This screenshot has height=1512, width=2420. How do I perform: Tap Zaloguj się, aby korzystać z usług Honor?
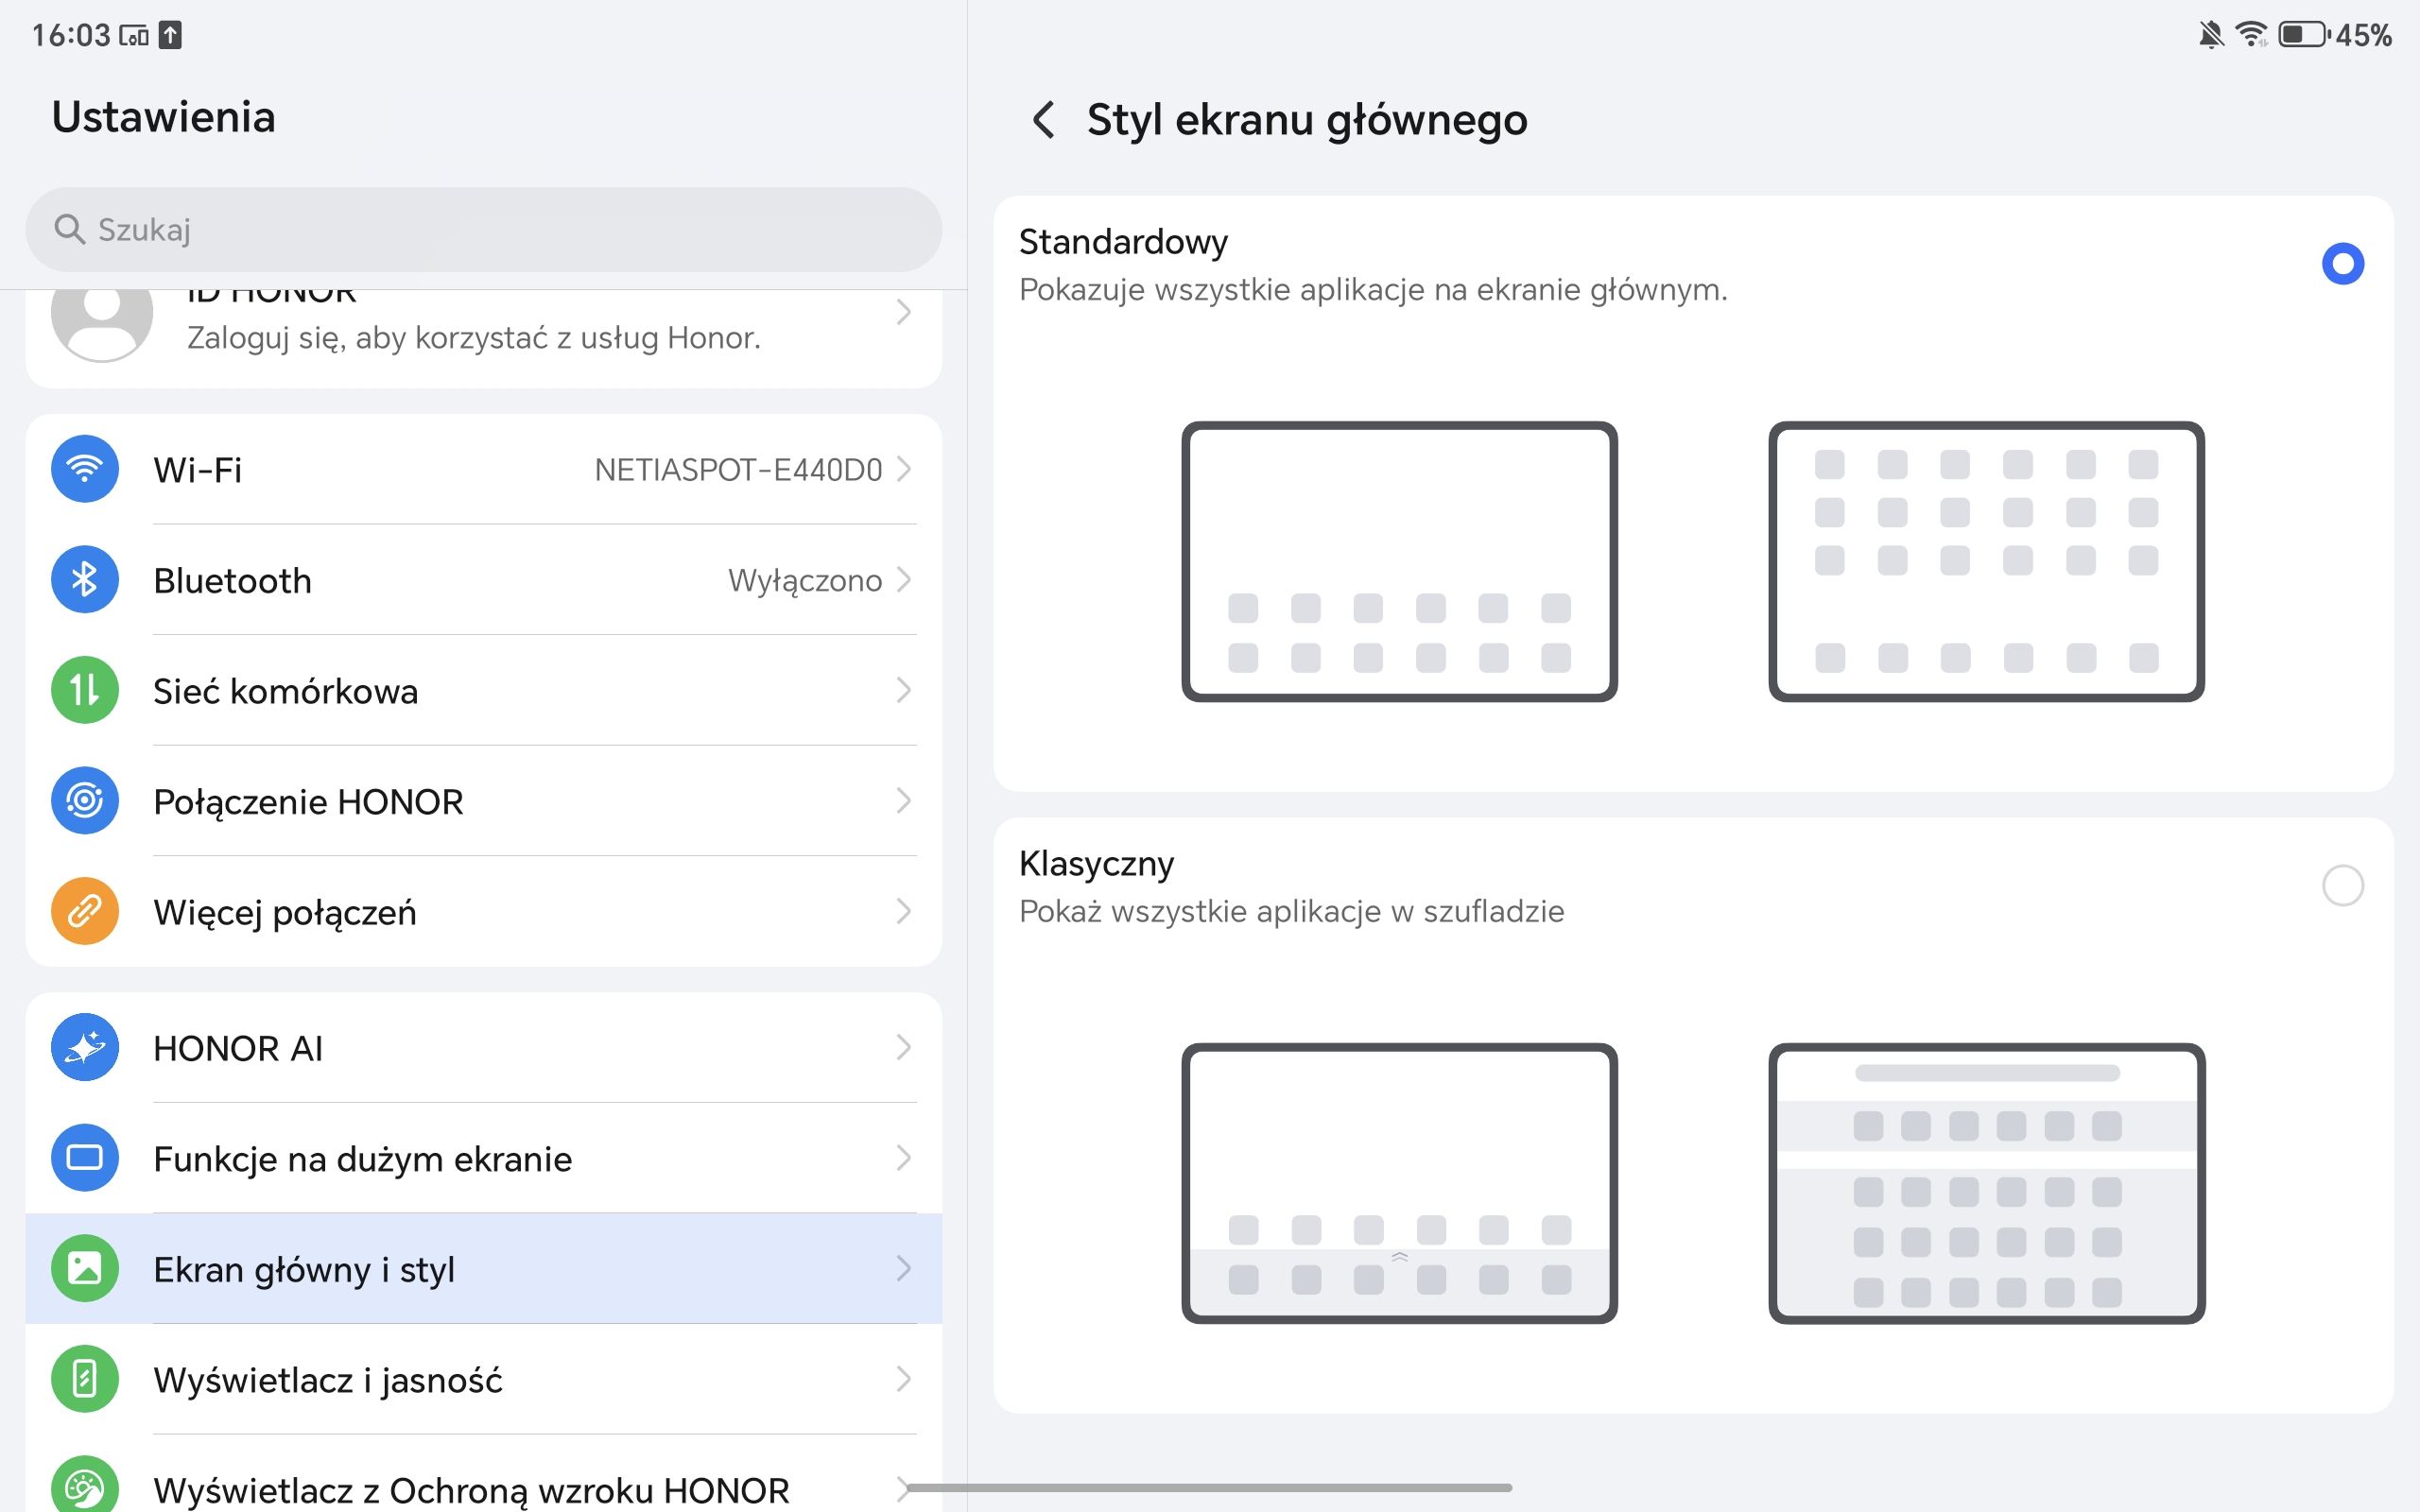(473, 338)
